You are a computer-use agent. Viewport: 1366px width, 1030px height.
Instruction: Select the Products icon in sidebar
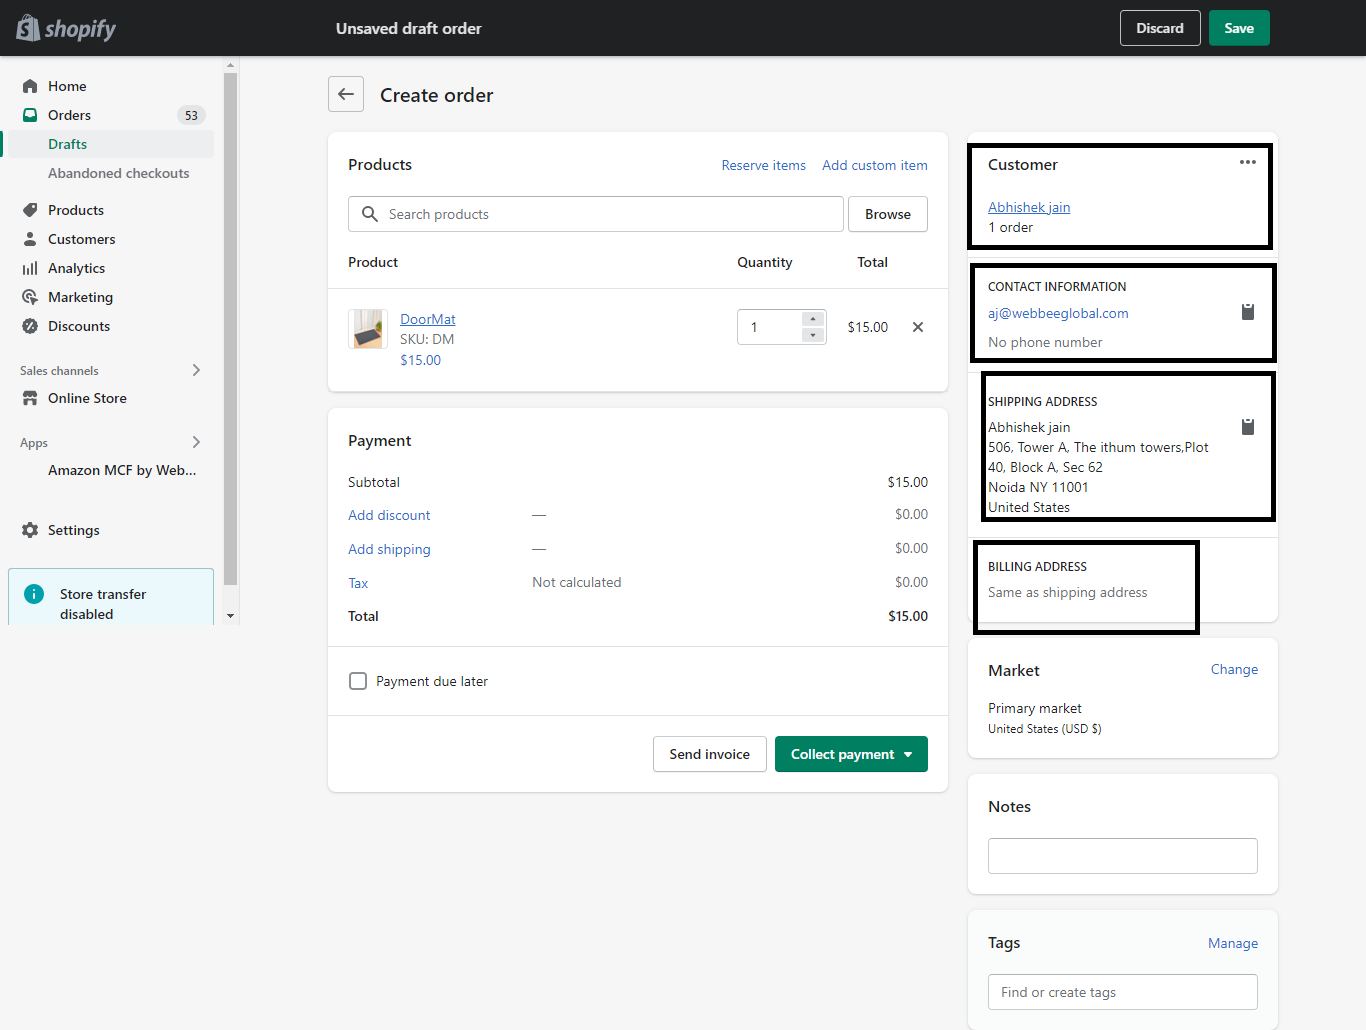30,209
